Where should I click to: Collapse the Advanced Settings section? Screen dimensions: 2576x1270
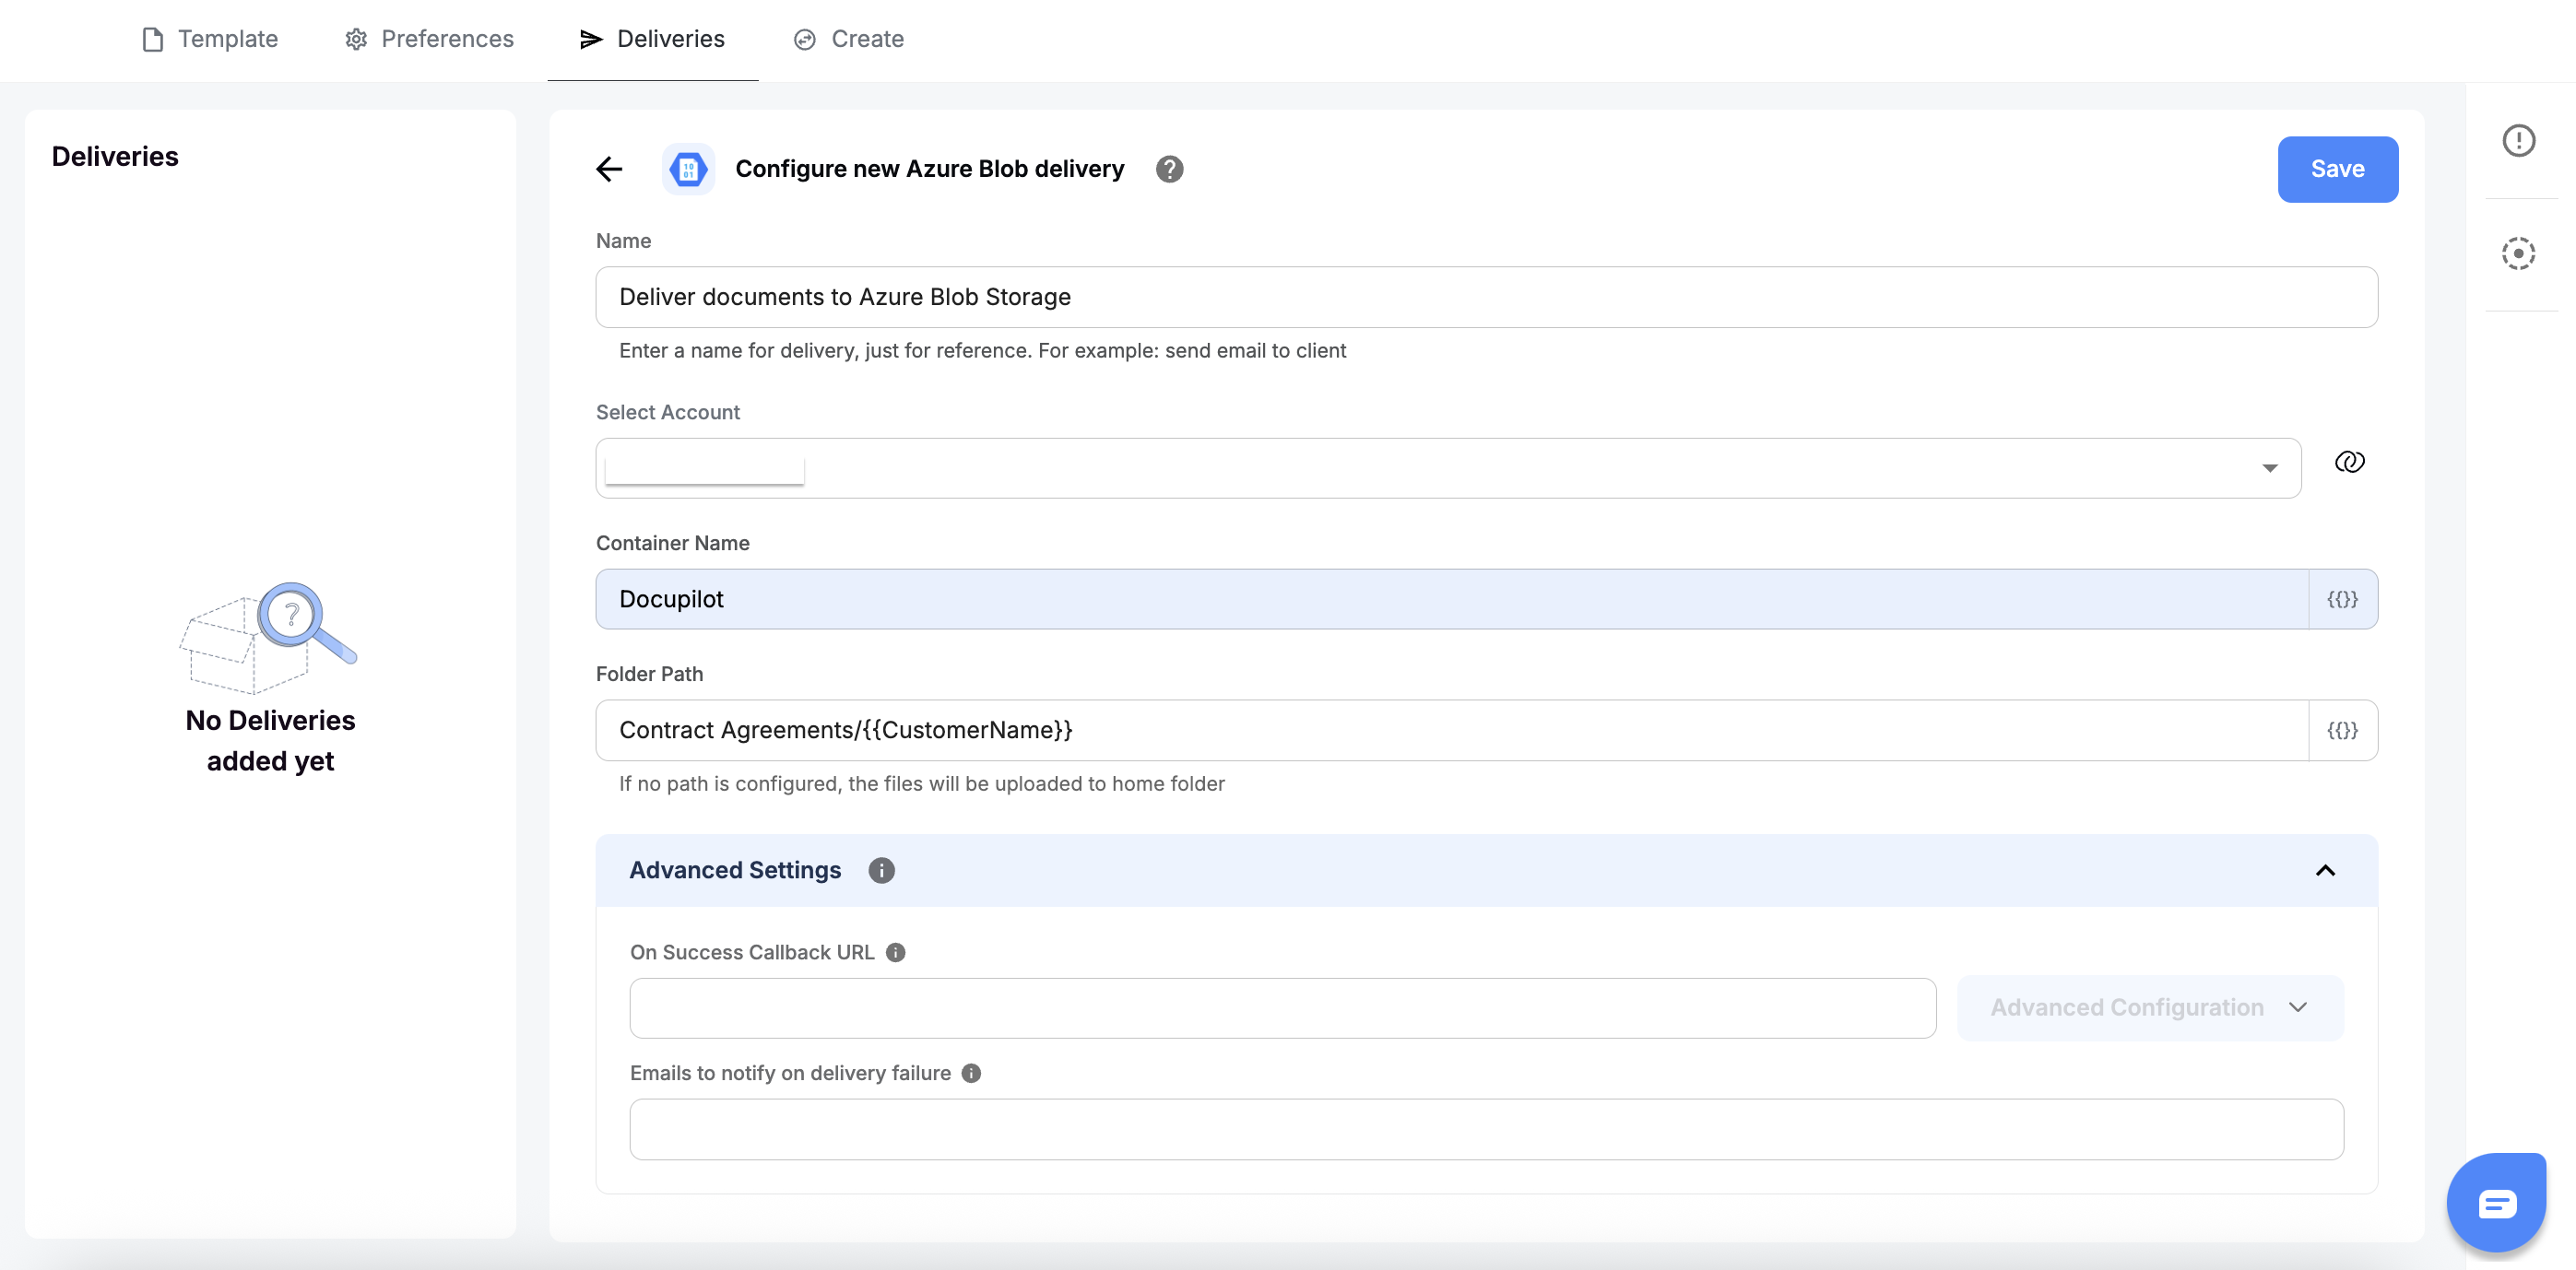2325,870
